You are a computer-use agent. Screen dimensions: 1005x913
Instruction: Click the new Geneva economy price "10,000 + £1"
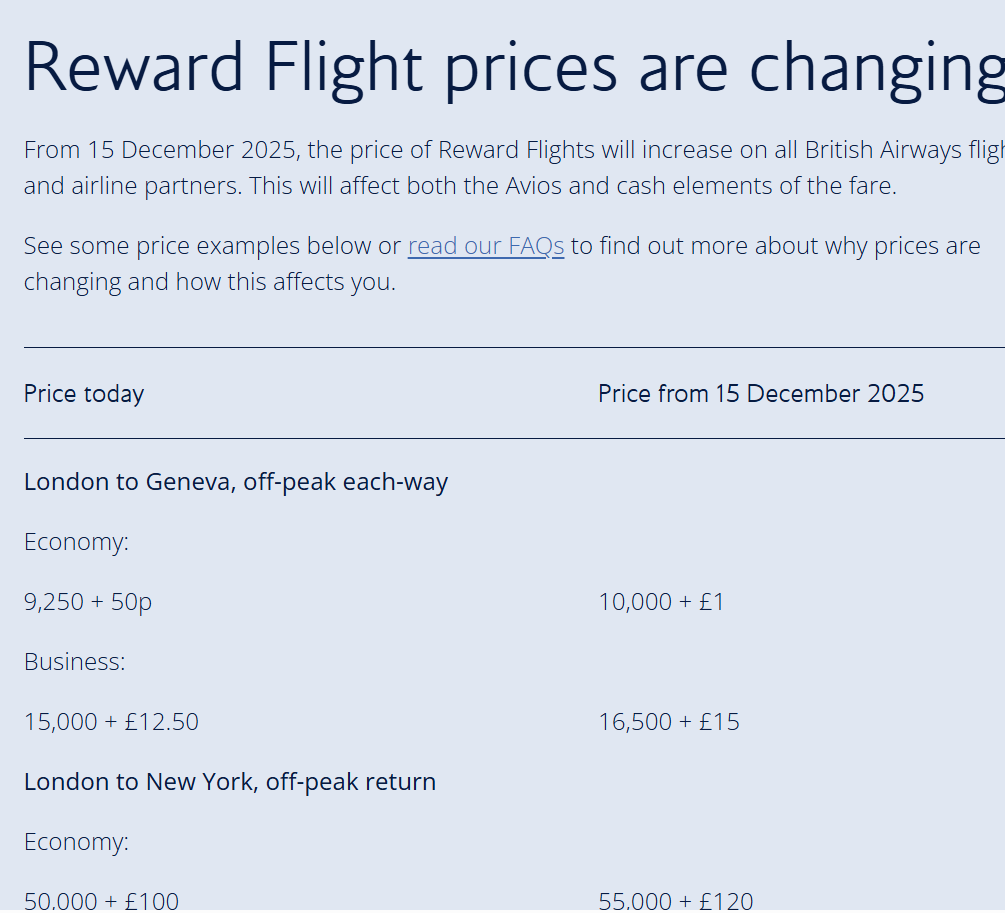(x=661, y=602)
